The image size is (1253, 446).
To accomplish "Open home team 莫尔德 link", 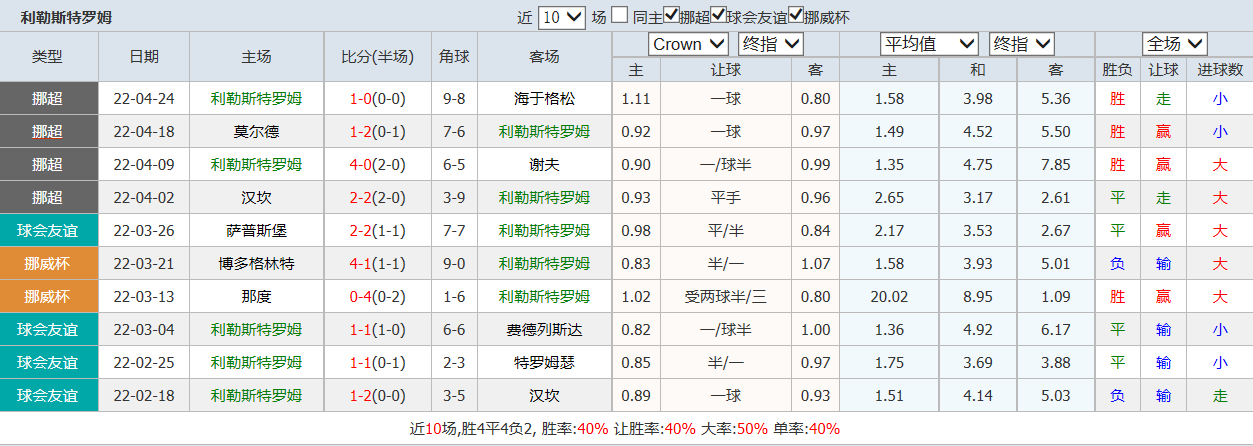I will point(256,131).
